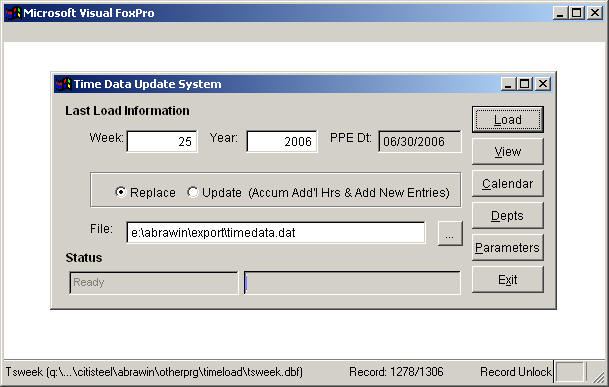Close the Time Data Update System window

[543, 84]
